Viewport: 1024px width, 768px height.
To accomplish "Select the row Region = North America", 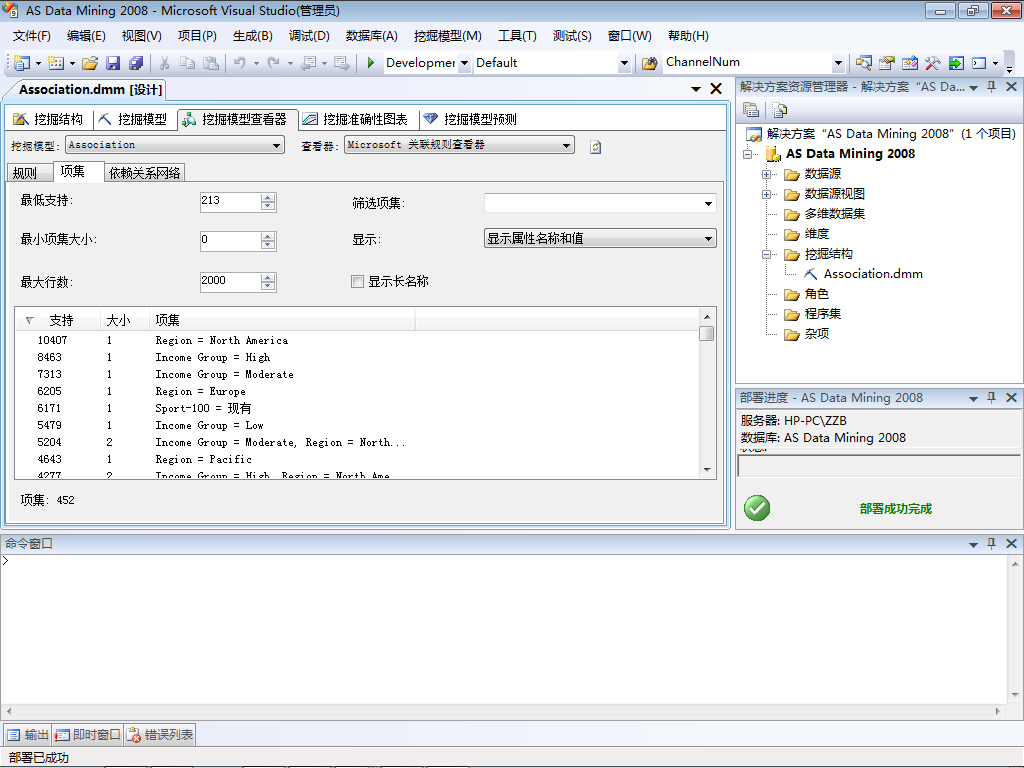I will (x=358, y=340).
